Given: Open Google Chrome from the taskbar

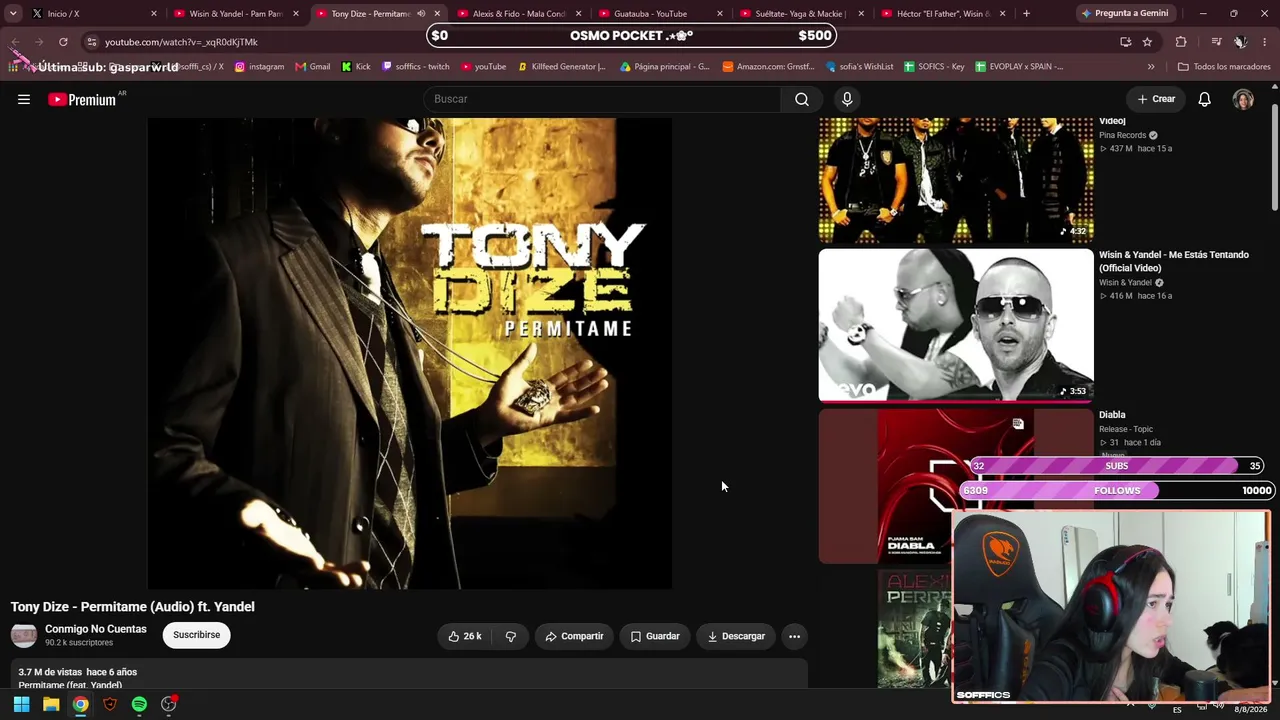Looking at the screenshot, I should click(x=80, y=704).
